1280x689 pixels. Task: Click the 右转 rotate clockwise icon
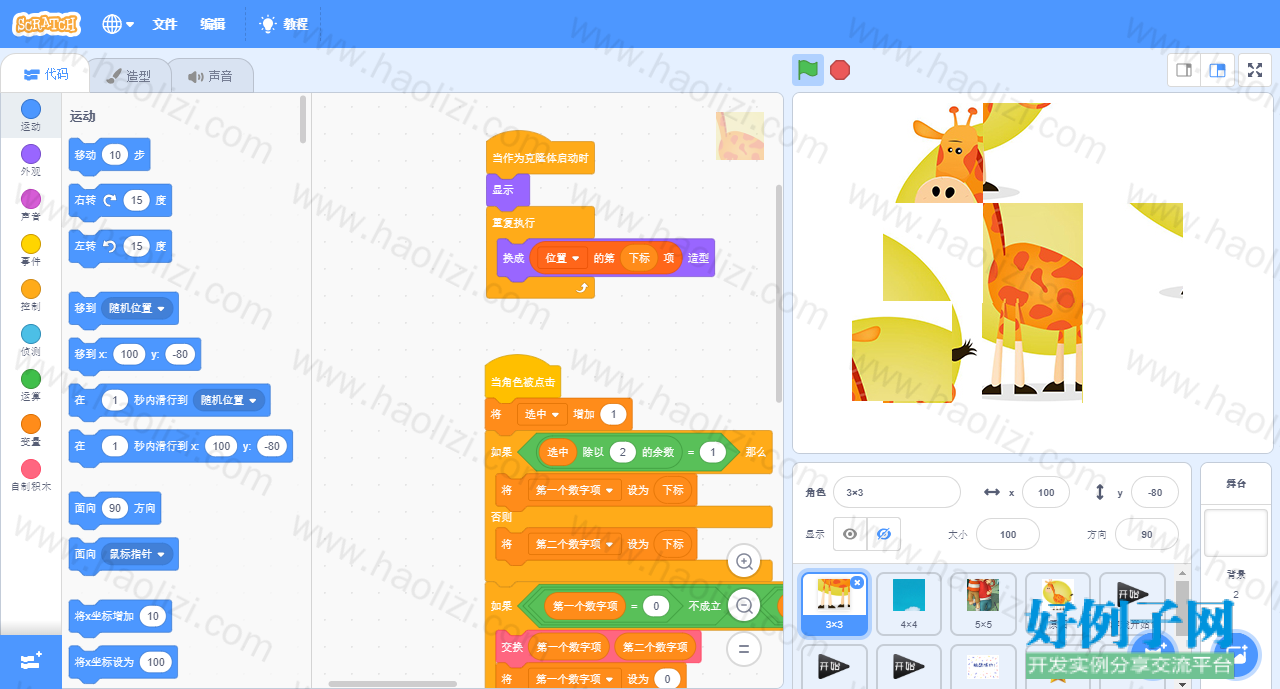[x=110, y=200]
